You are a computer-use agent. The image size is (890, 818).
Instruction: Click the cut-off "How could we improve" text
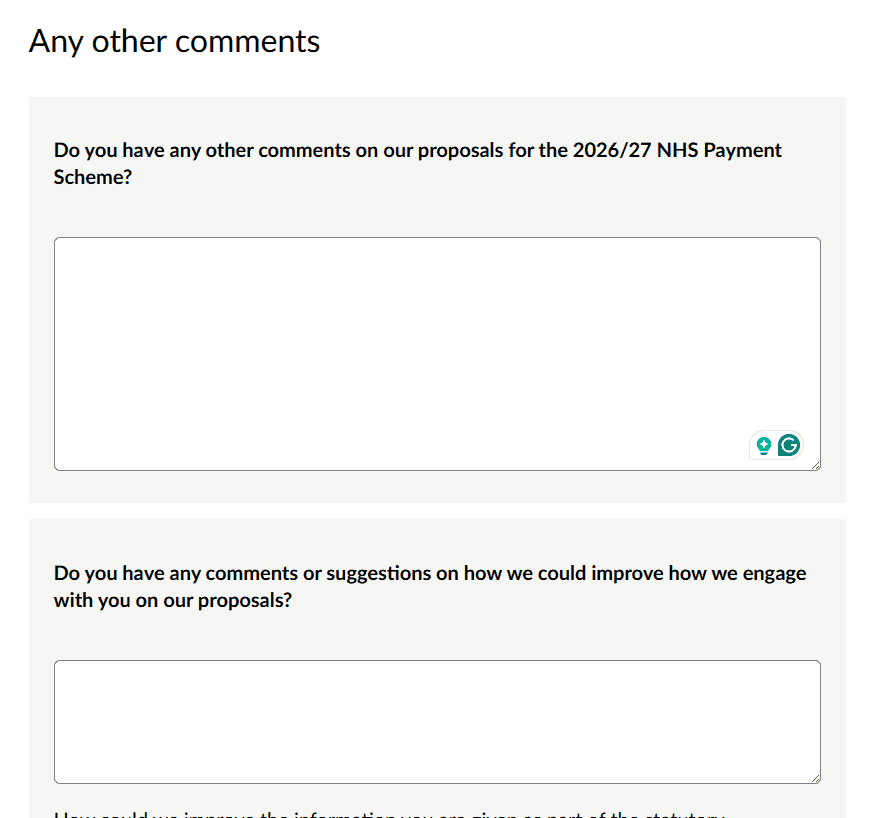(x=390, y=814)
